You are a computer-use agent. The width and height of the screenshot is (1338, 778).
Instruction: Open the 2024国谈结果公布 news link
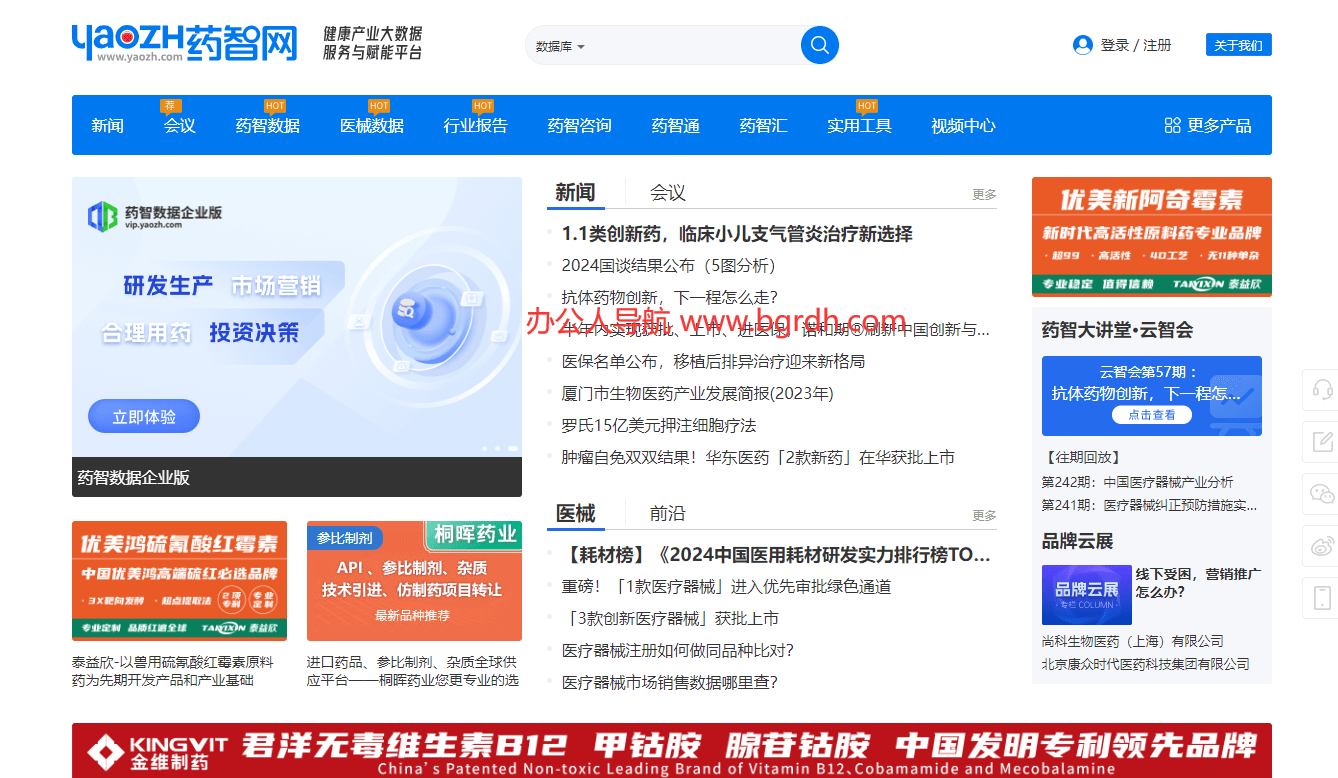[668, 265]
